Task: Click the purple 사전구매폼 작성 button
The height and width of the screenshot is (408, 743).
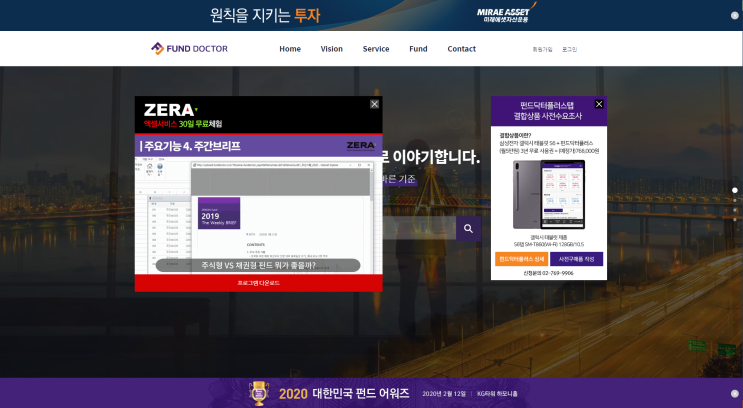Action: pos(576,259)
